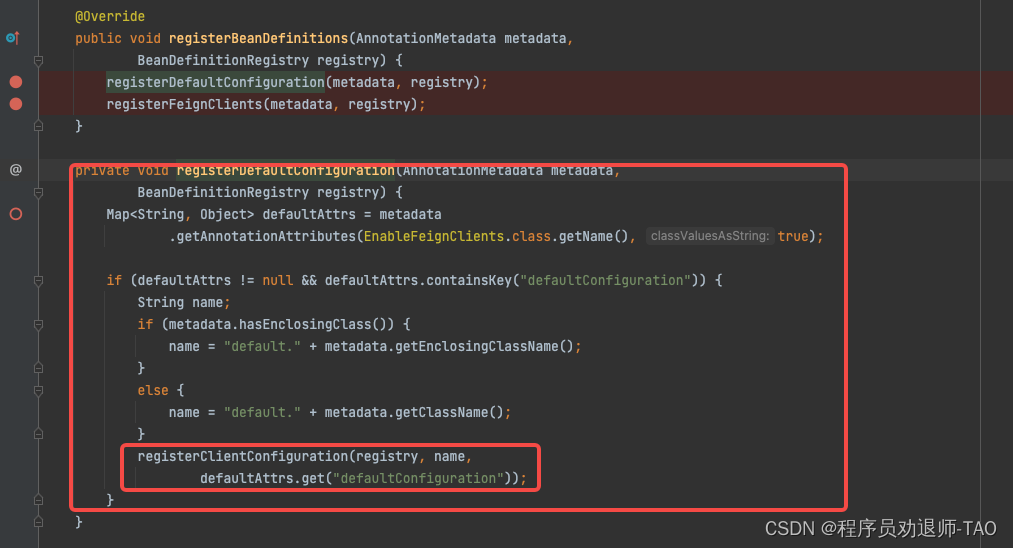Viewport: 1013px width, 548px height.
Task: Click registerFeignClients method call
Action: [x=184, y=104]
